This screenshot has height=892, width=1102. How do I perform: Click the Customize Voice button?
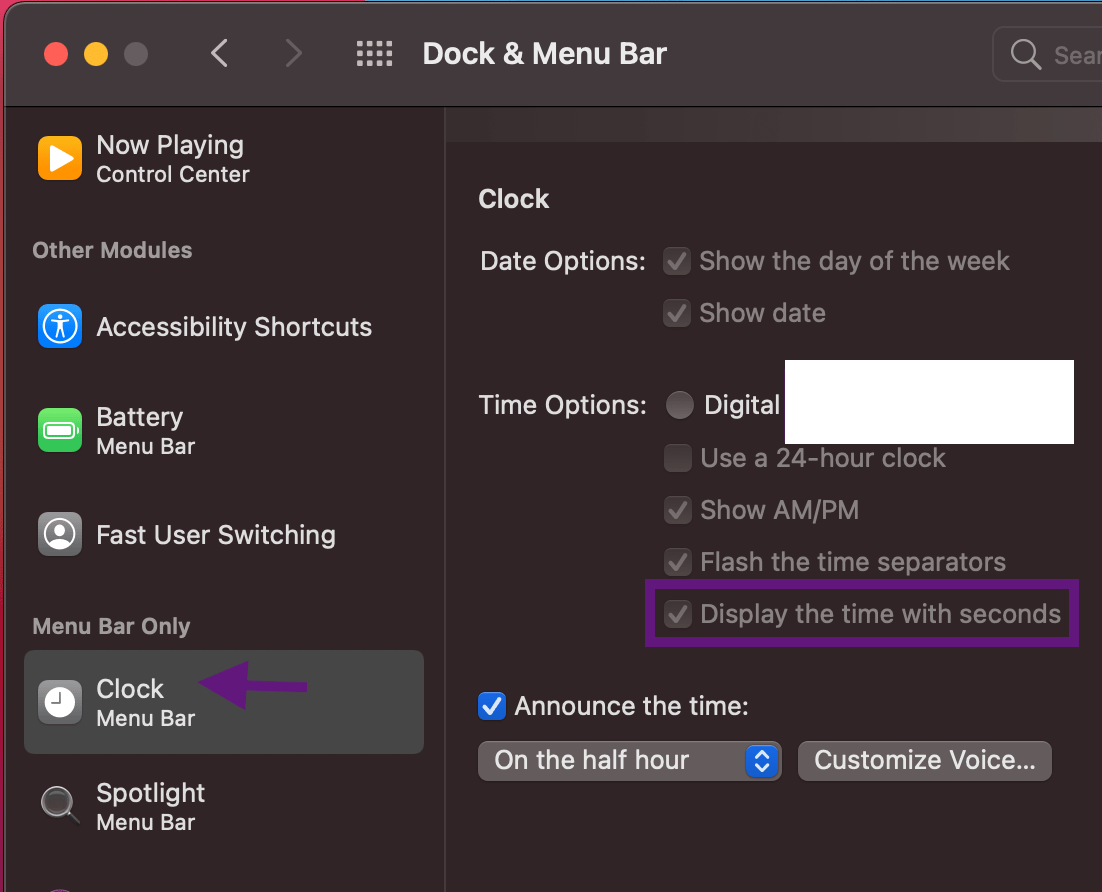coord(923,760)
